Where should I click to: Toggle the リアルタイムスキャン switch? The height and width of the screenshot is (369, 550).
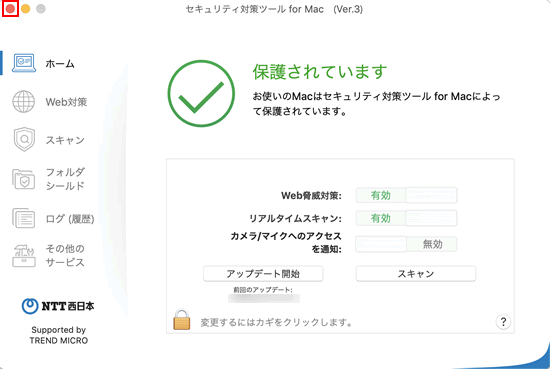(x=406, y=218)
